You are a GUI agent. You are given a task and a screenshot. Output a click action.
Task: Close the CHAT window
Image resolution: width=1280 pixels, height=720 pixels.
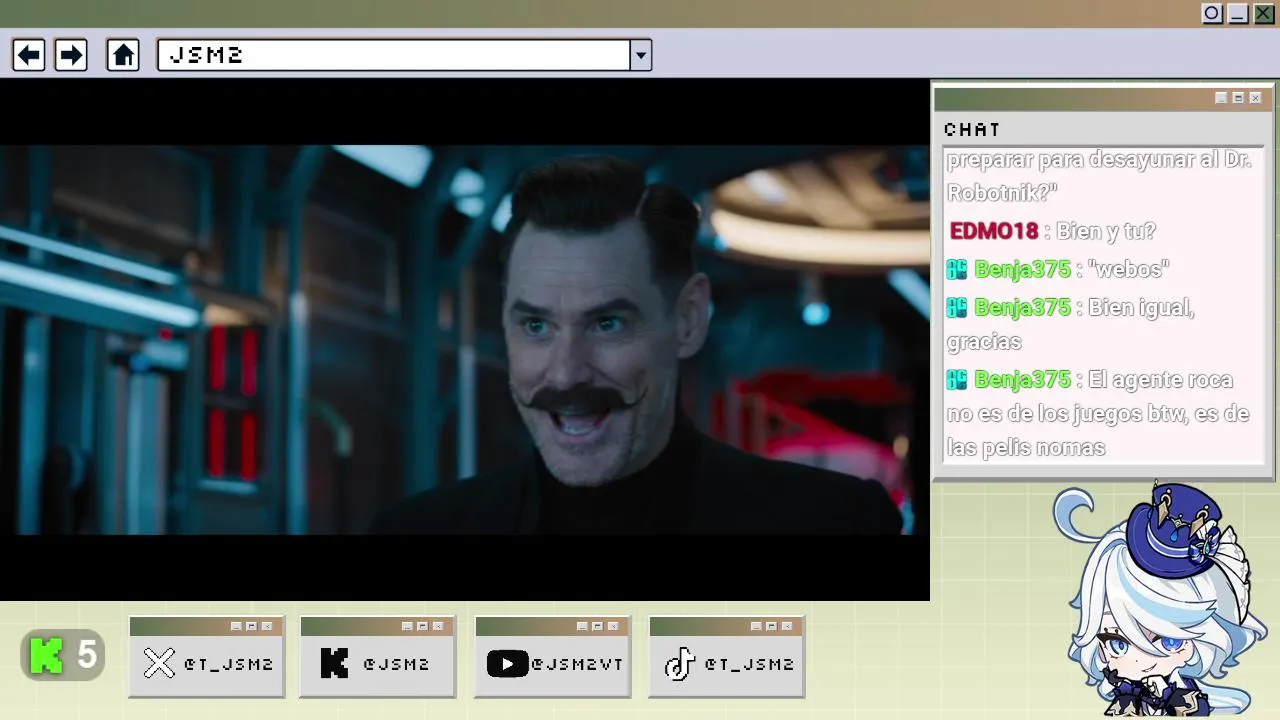[1255, 98]
